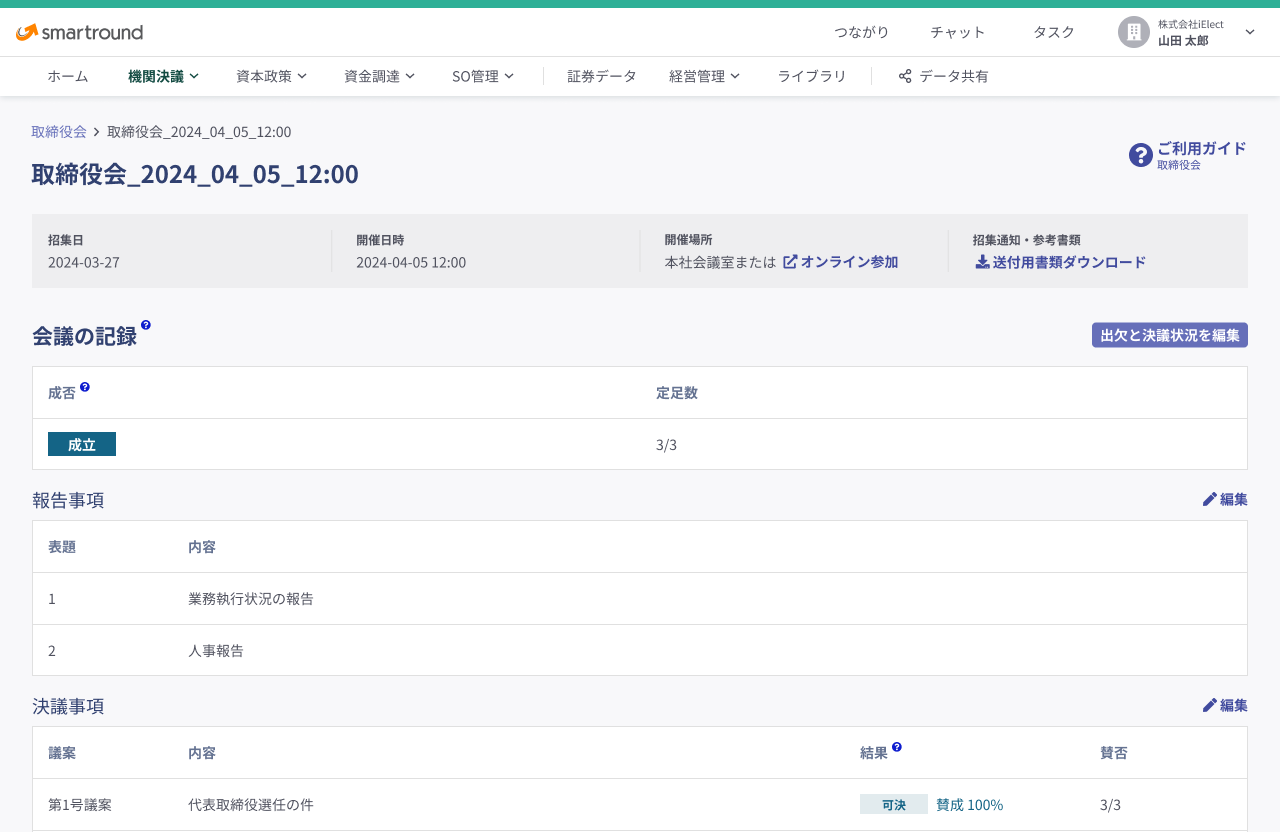Click the 賛成 100% voting result
The image size is (1280, 832).
click(969, 804)
